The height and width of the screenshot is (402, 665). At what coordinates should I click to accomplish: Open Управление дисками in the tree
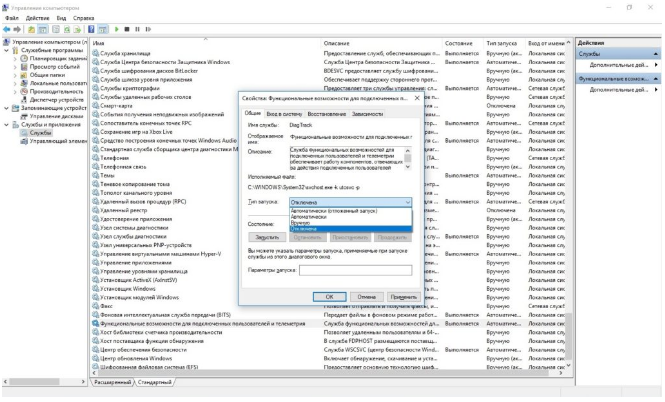tap(56, 116)
